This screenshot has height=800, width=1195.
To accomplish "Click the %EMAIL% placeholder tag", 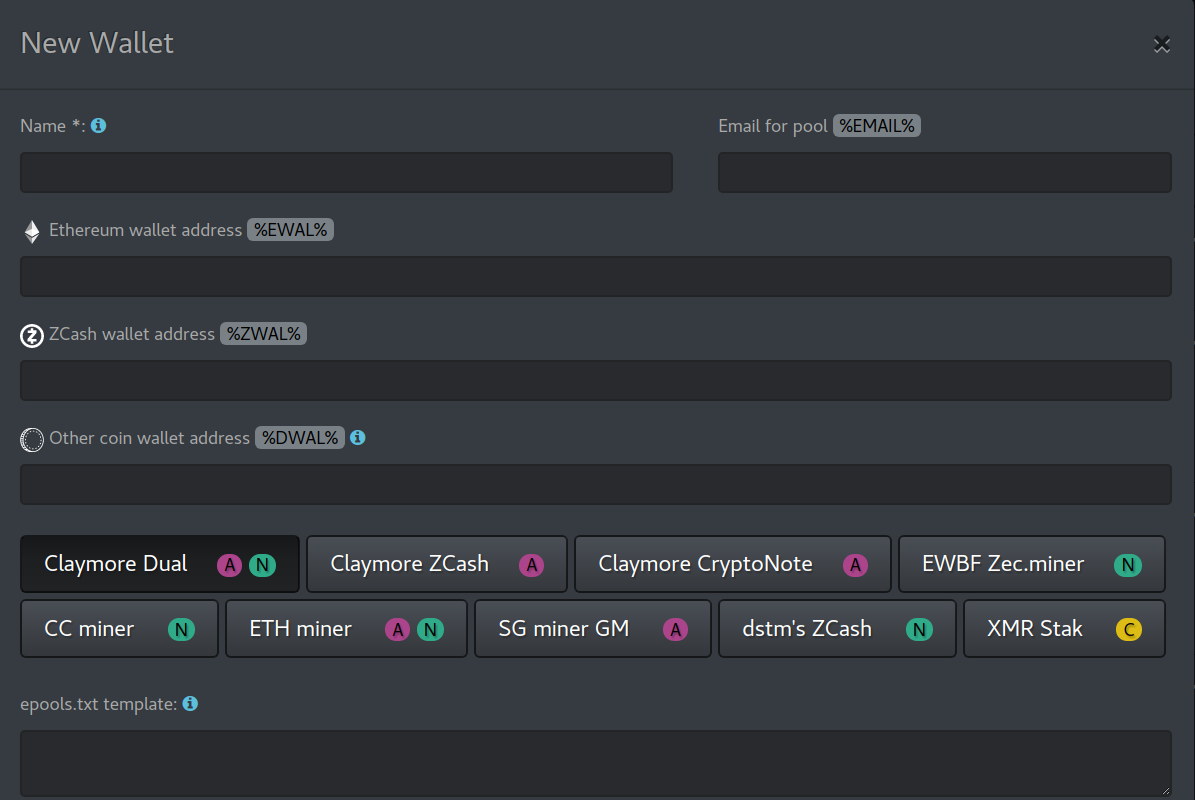I will [876, 126].
